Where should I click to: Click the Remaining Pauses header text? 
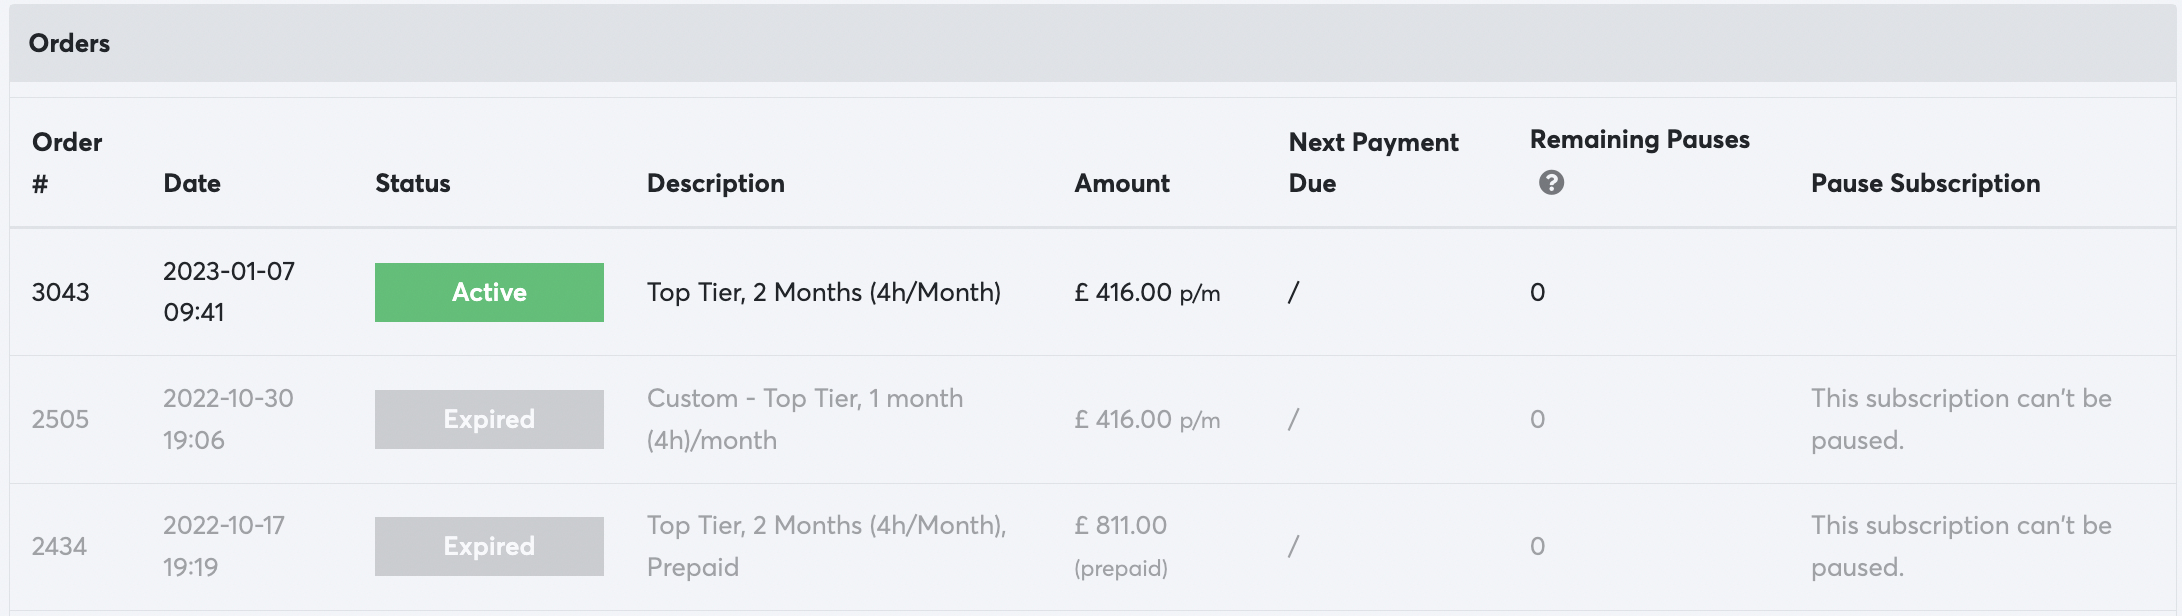pyautogui.click(x=1639, y=139)
